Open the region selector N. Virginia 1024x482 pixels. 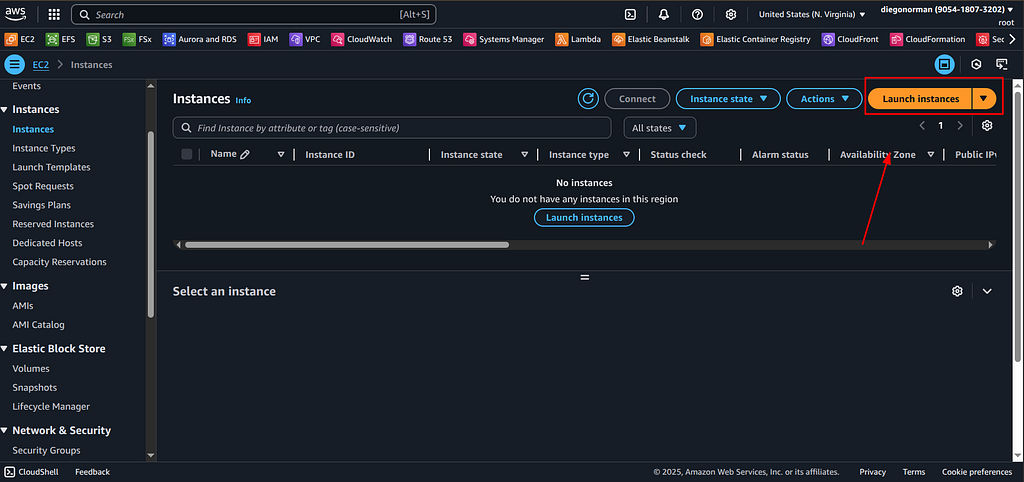pos(812,14)
